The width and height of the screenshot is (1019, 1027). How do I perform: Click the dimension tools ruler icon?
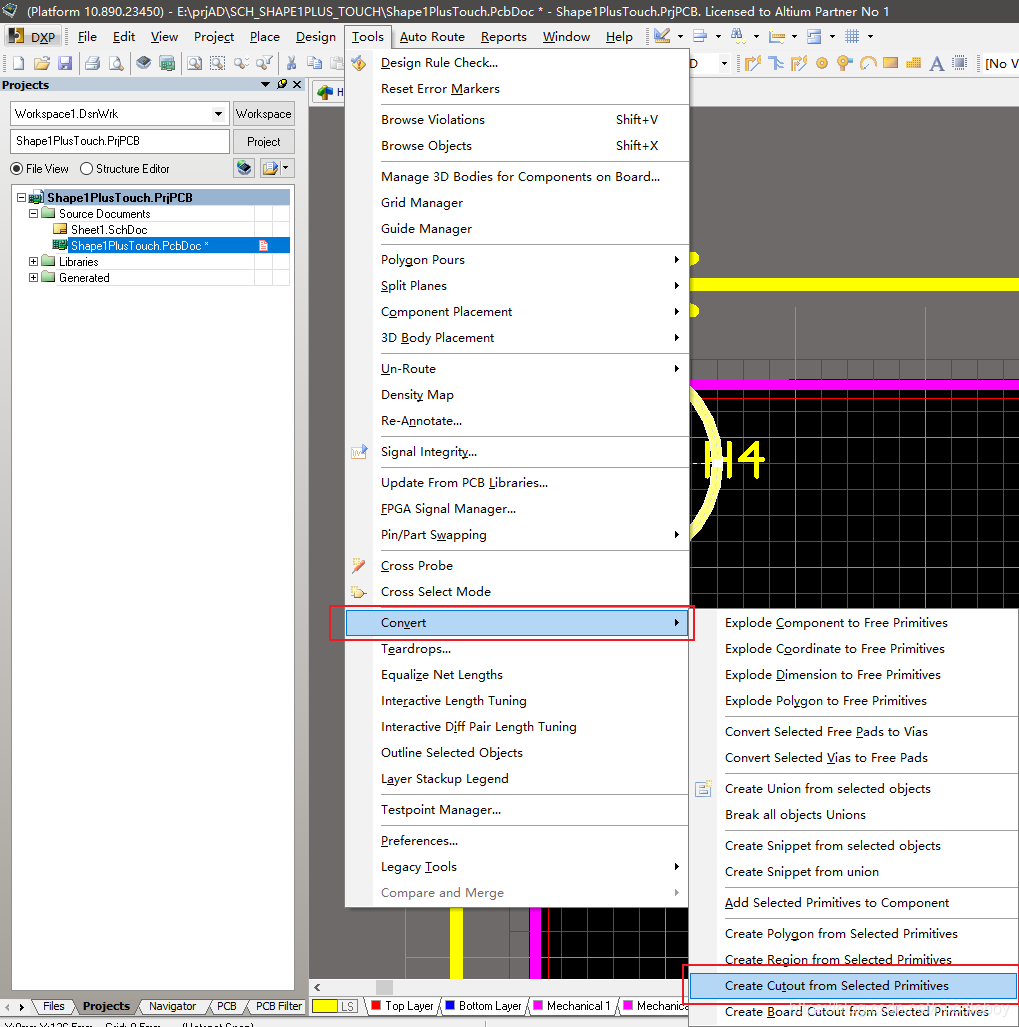point(777,36)
